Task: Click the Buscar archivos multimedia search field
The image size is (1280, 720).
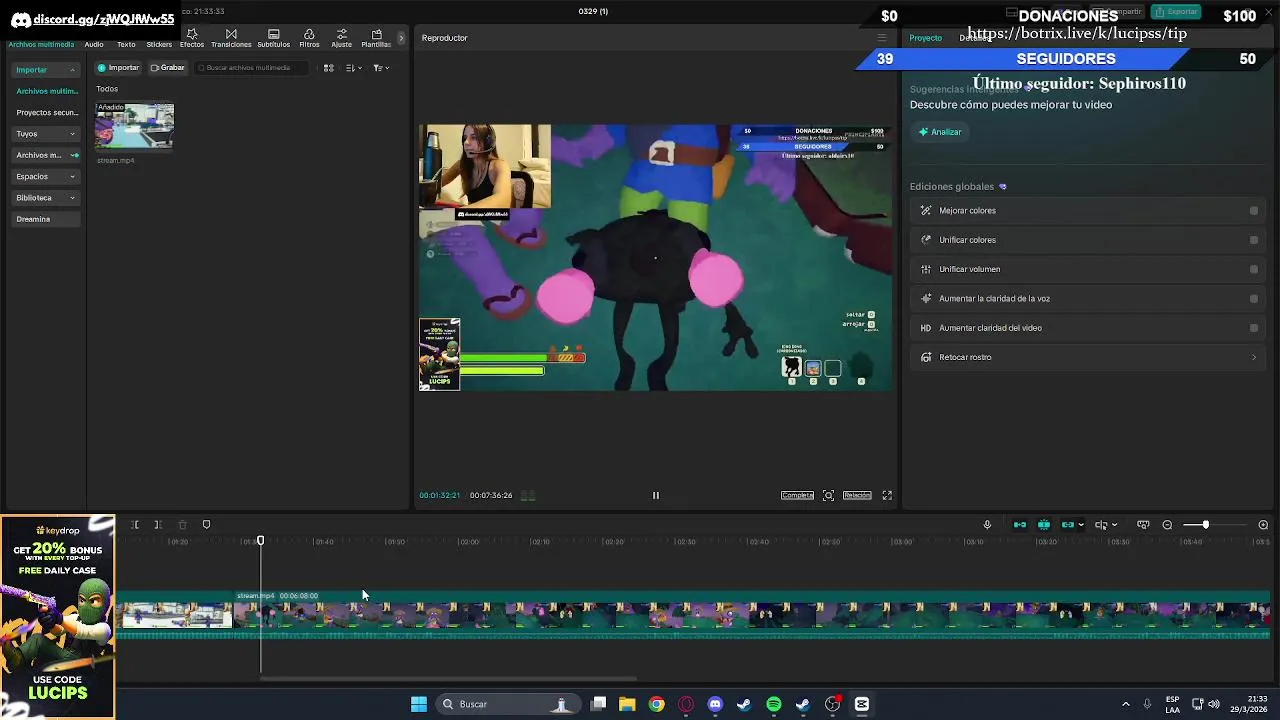Action: pyautogui.click(x=252, y=68)
